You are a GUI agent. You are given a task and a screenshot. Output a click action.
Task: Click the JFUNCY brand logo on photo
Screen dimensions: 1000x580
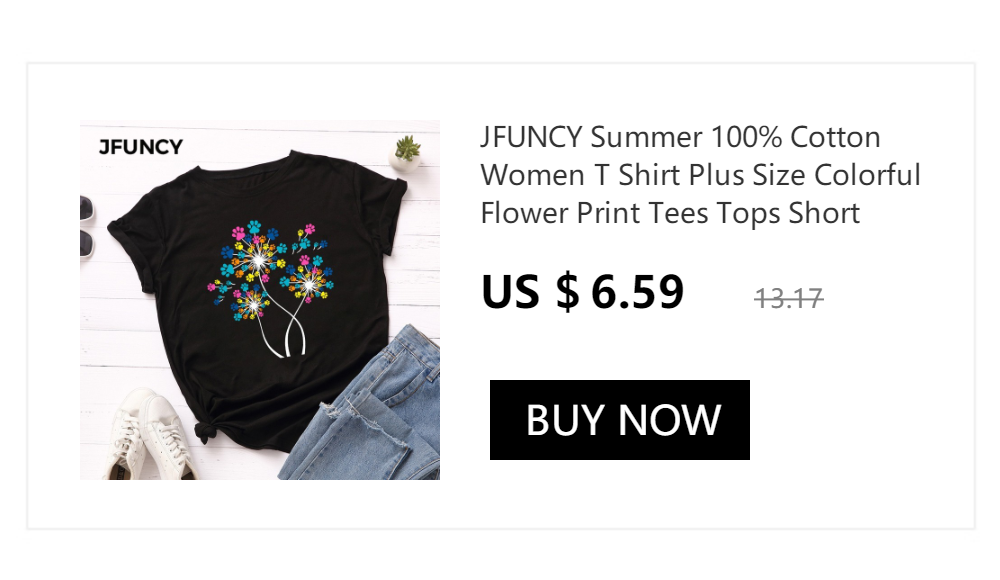pos(140,147)
